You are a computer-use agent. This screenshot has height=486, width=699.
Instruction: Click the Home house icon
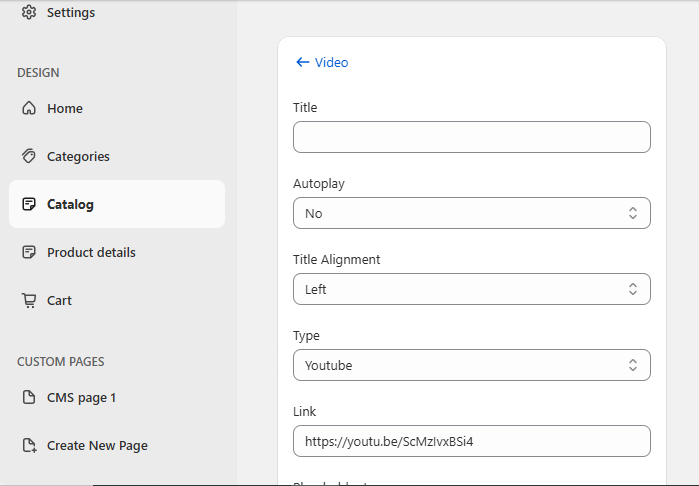pos(29,108)
